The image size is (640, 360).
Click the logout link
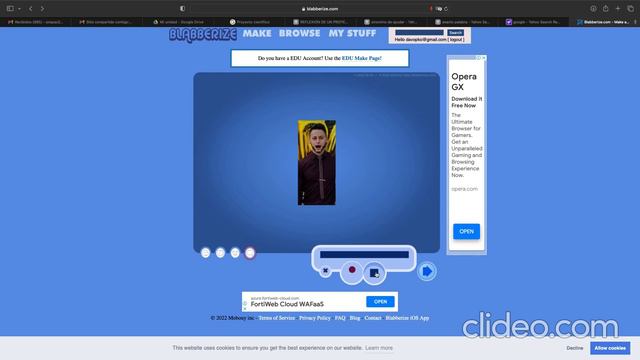(456, 40)
